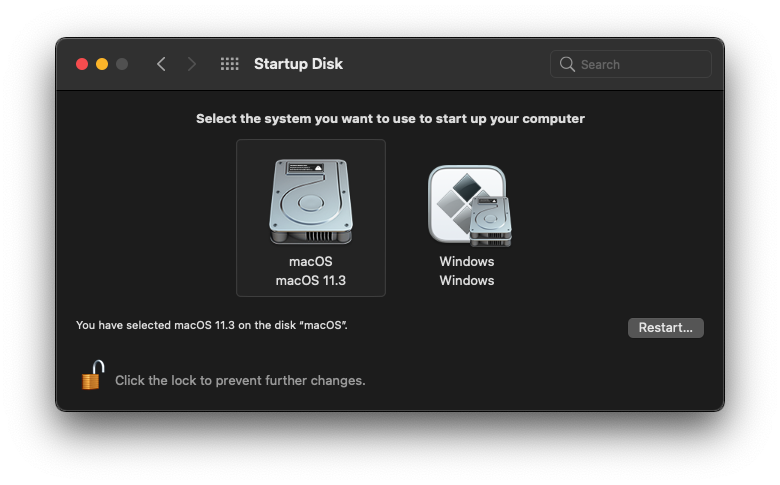The width and height of the screenshot is (780, 485).
Task: Click the "Startup Disk" window title
Action: click(x=298, y=64)
